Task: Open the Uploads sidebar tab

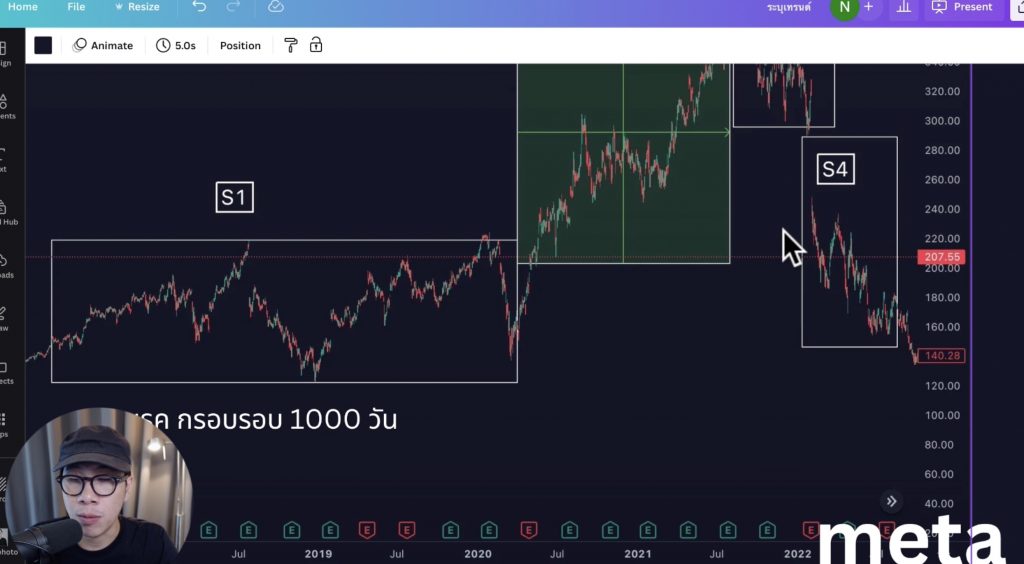Action: (5, 266)
